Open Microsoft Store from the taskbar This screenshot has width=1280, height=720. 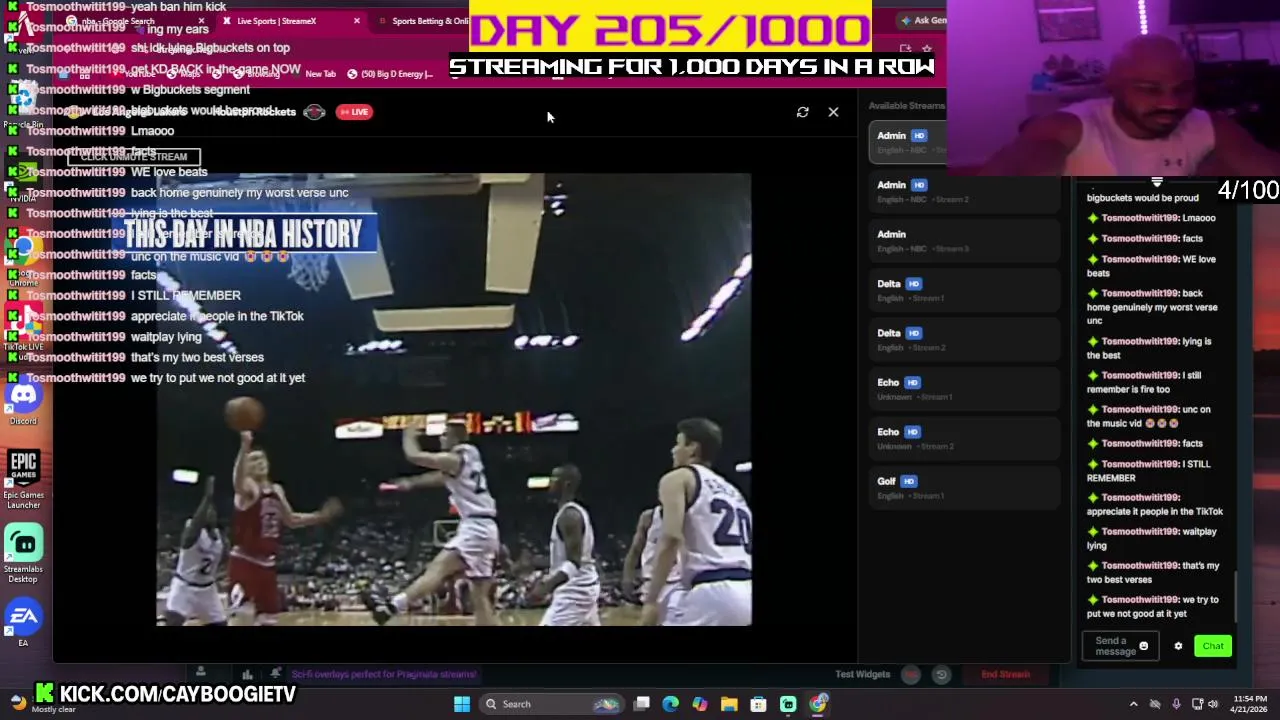pyautogui.click(x=759, y=704)
